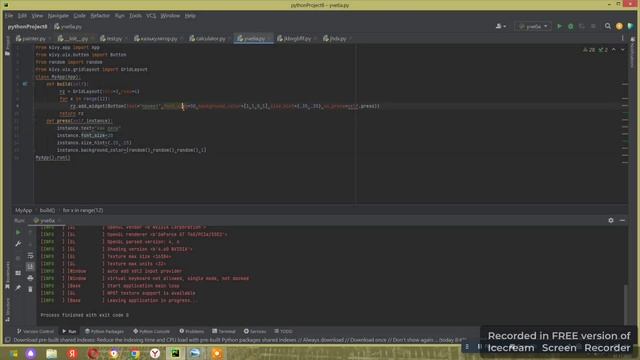Open the Navigate menu
Viewport: 640px width, 360px height.
coord(58,16)
